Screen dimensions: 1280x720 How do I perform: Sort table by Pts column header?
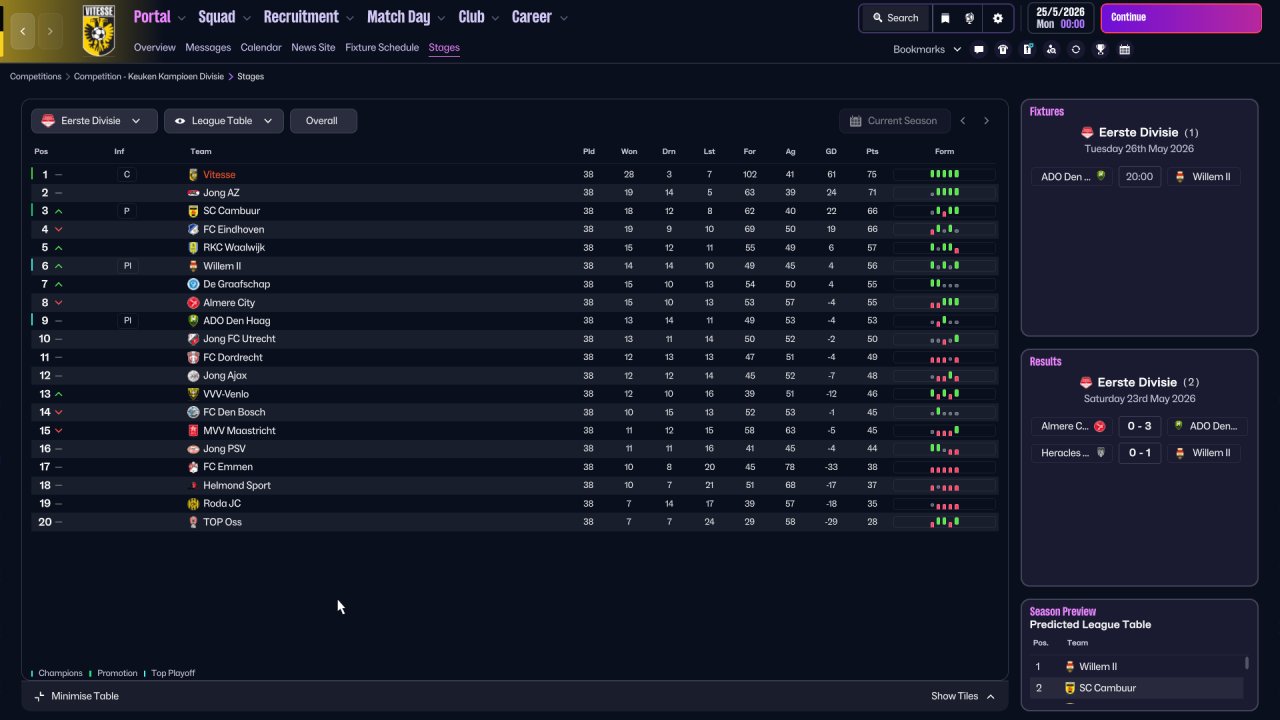[872, 152]
